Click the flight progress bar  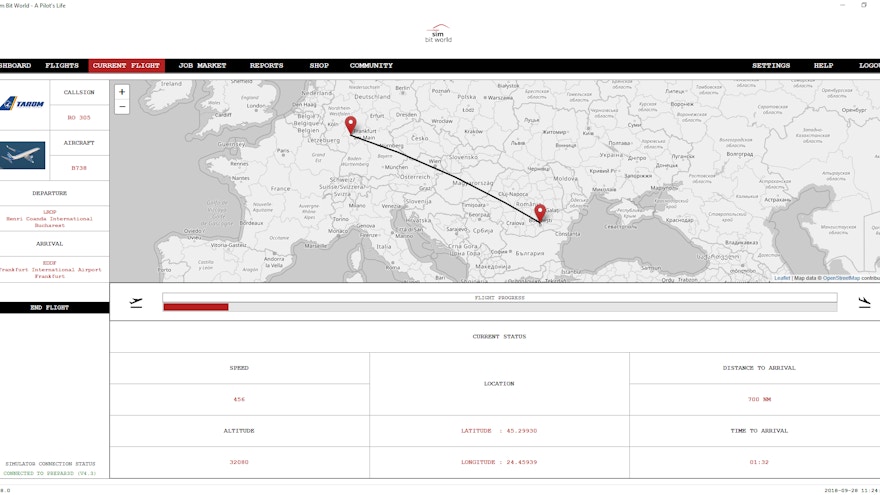pyautogui.click(x=499, y=307)
